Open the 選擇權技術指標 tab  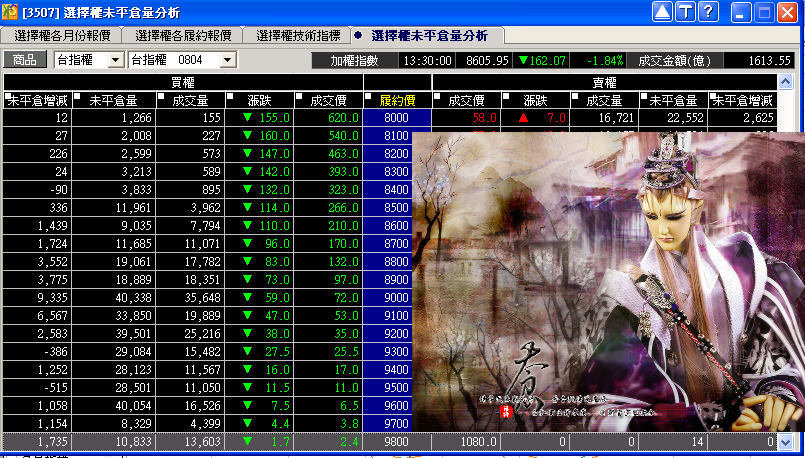pyautogui.click(x=296, y=35)
